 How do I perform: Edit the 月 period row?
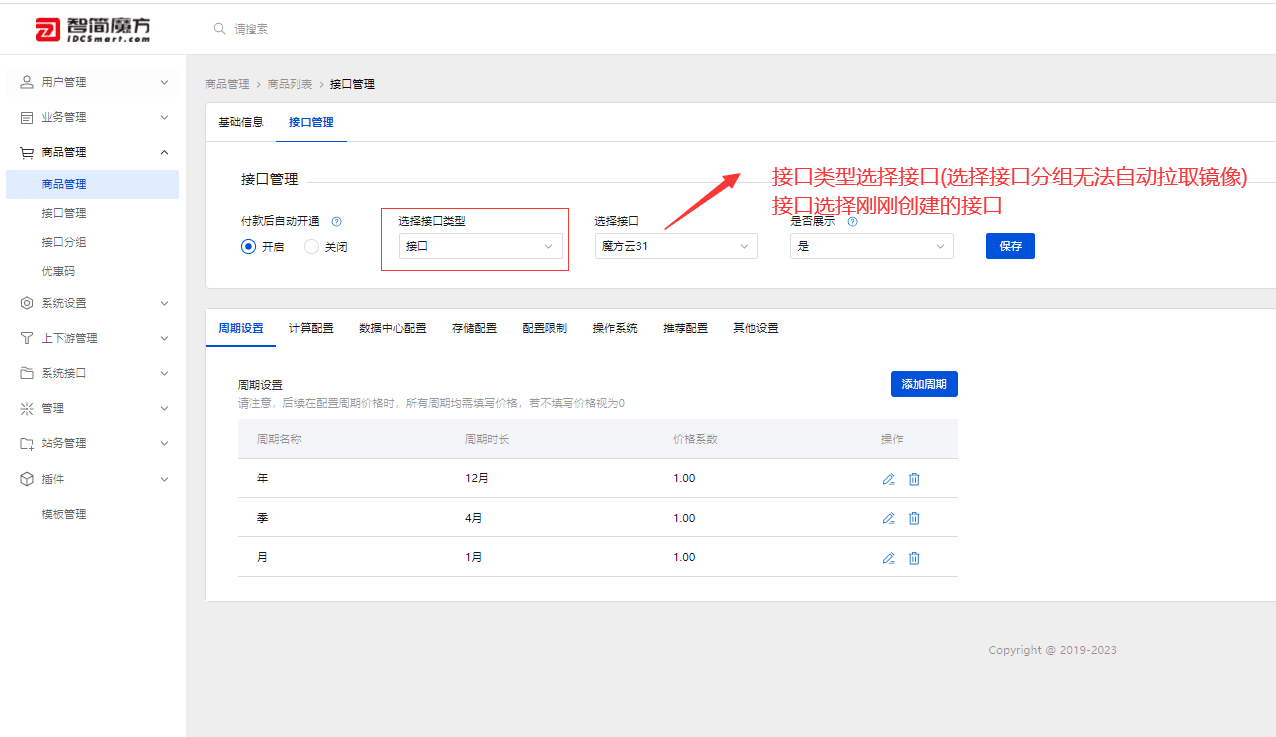point(888,558)
